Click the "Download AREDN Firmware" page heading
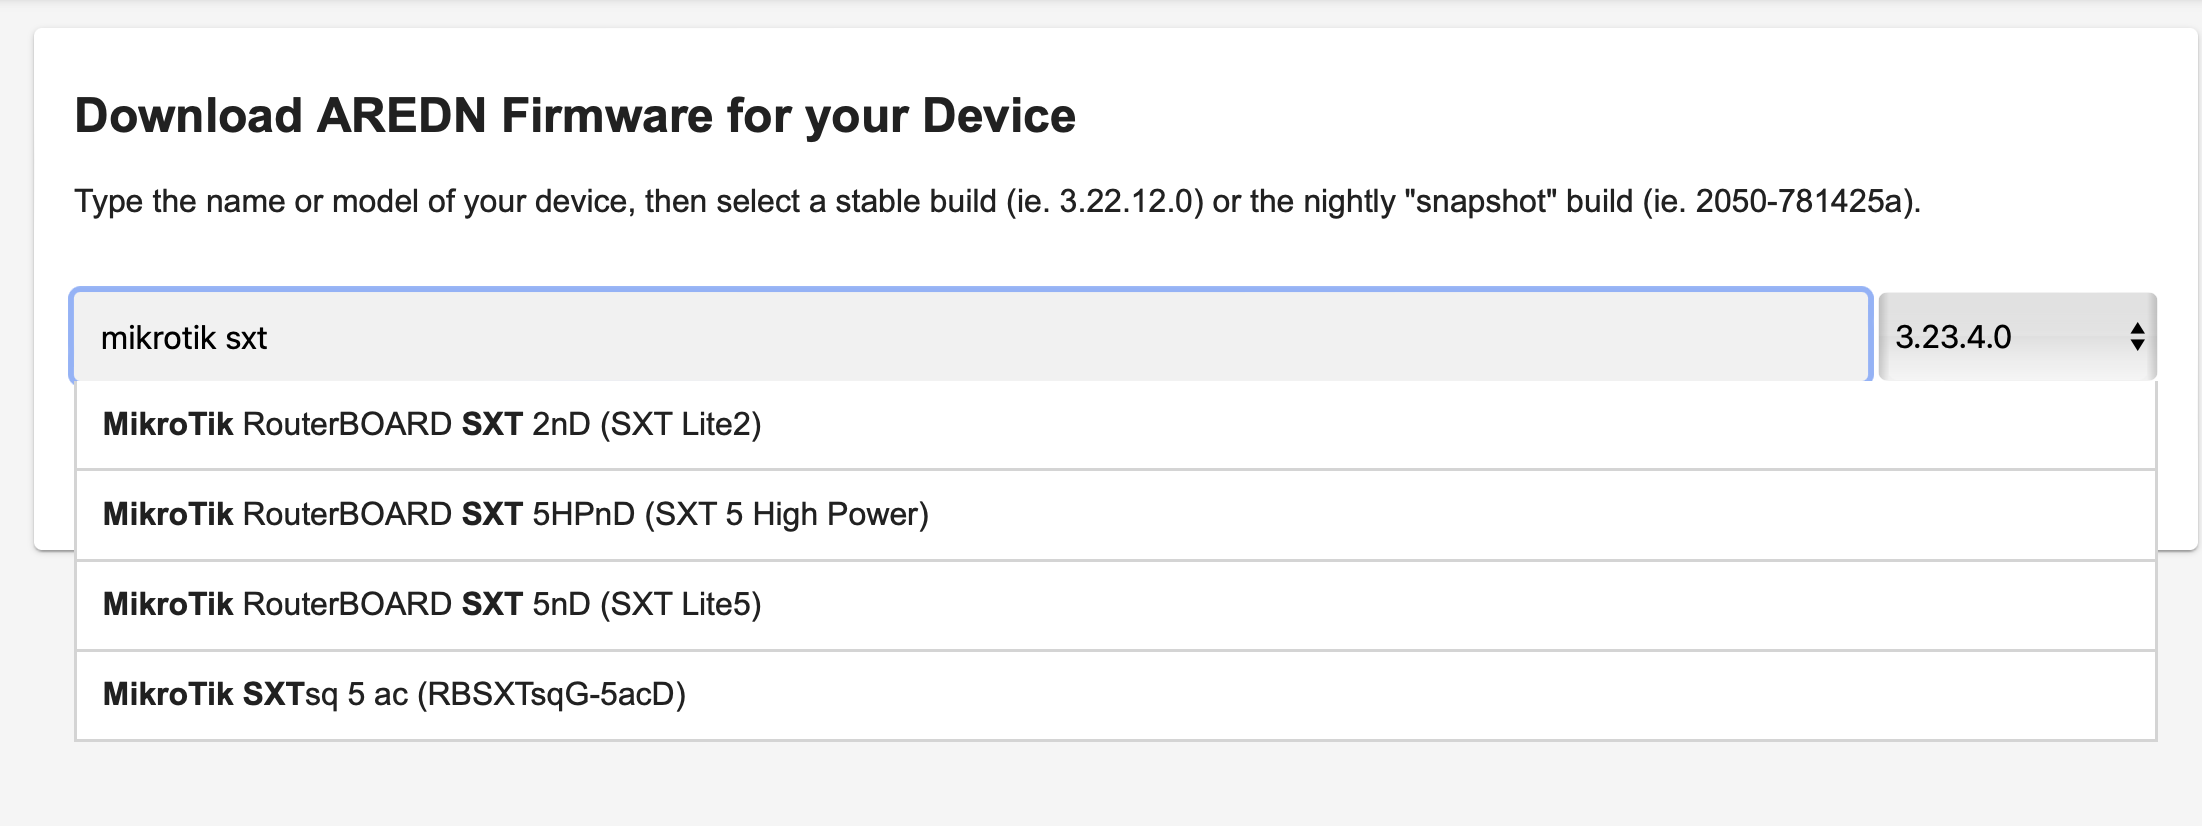The height and width of the screenshot is (826, 2202). (575, 116)
